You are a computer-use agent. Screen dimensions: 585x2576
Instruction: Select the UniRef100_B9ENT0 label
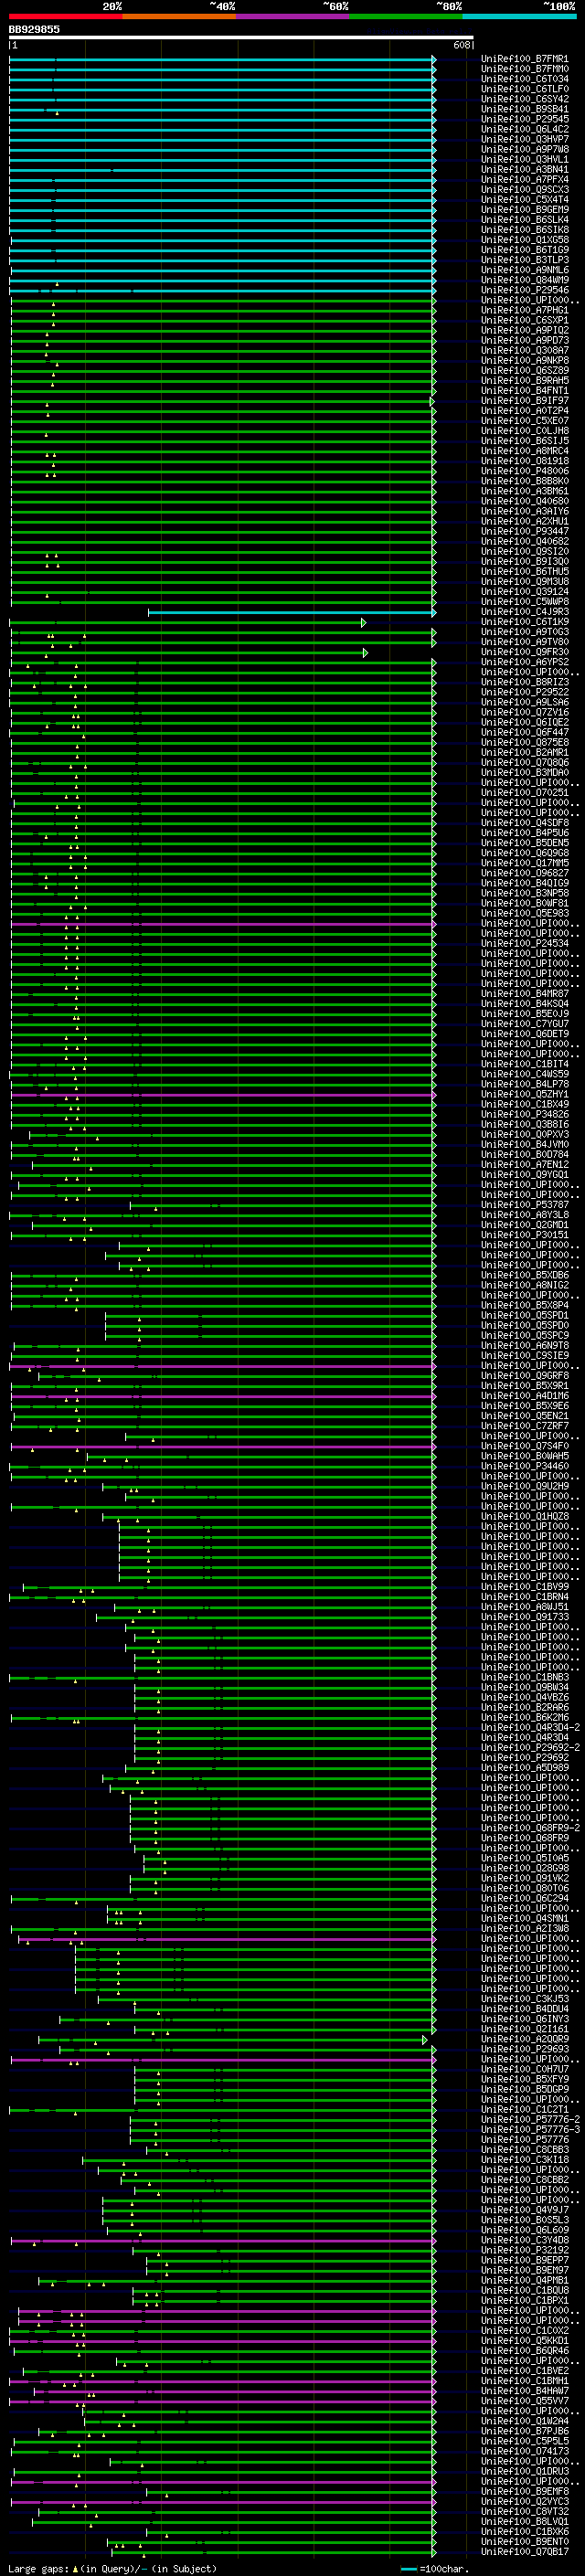pos(524,2541)
